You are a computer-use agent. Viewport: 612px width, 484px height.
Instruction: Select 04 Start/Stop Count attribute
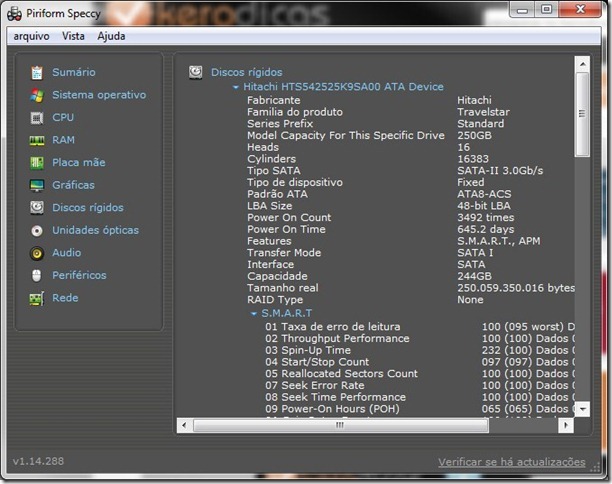tap(317, 362)
